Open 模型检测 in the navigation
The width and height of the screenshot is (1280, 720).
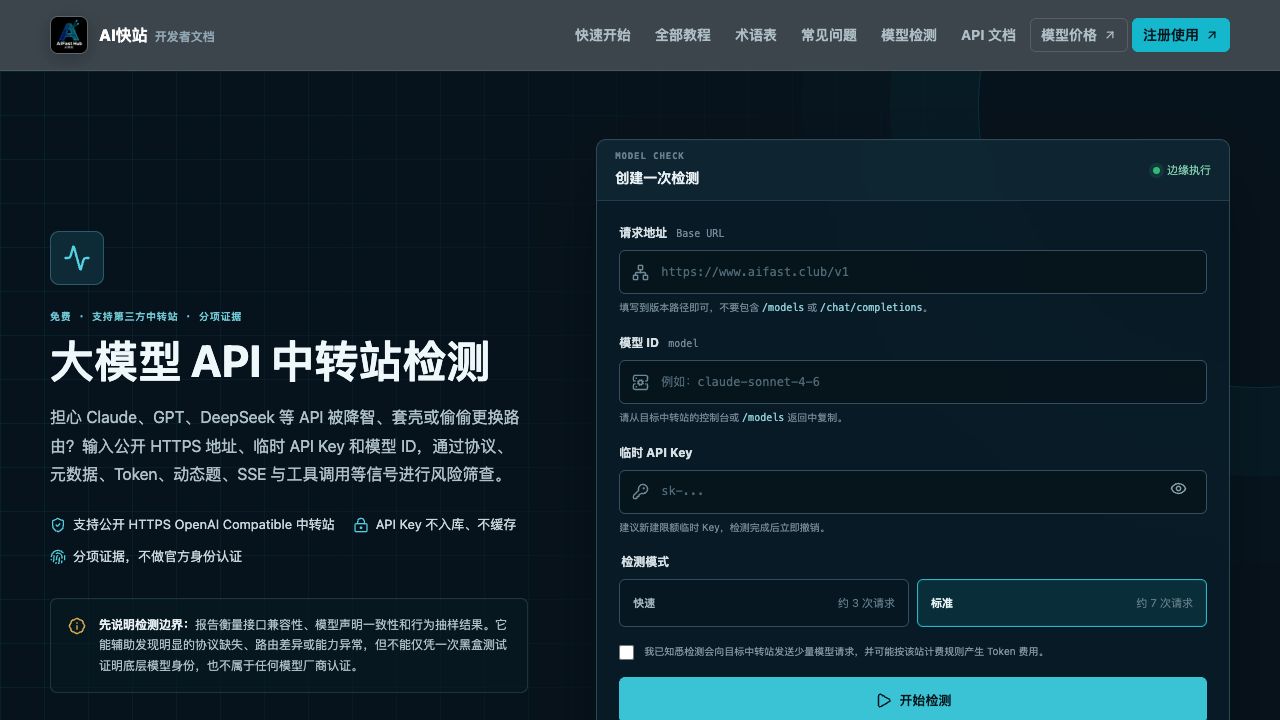tap(909, 35)
